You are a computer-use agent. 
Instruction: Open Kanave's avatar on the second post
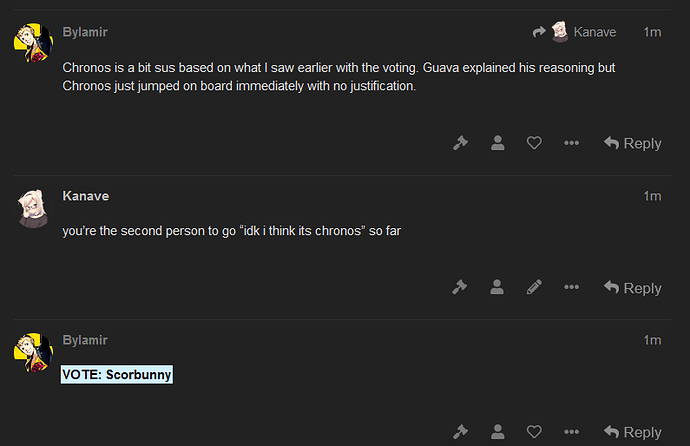(x=33, y=208)
